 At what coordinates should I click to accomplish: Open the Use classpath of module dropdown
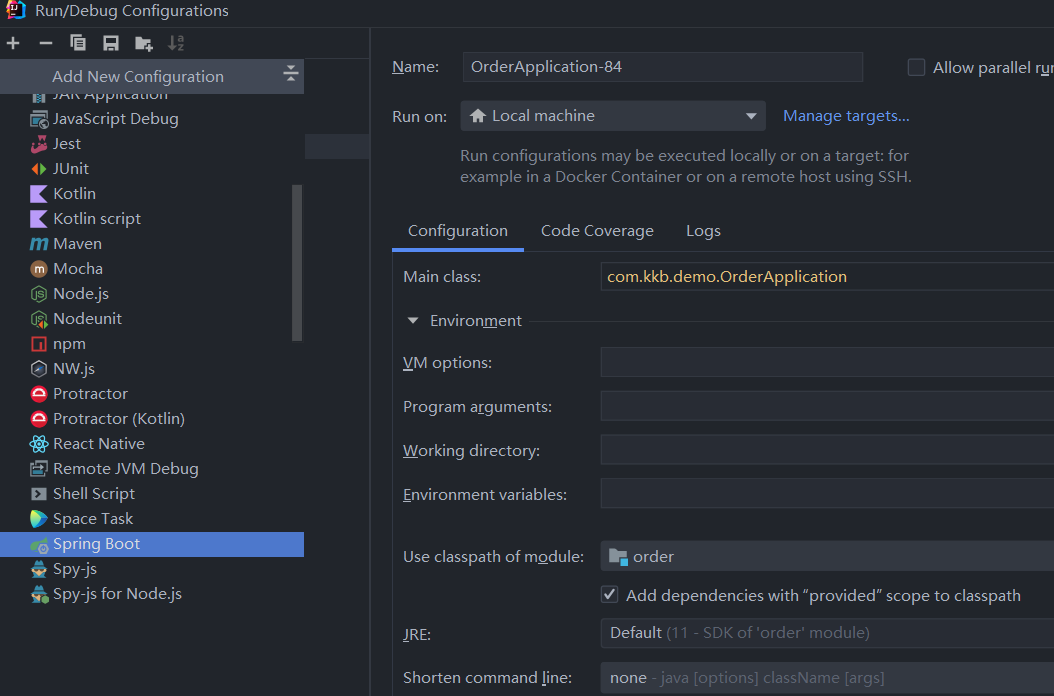click(x=827, y=556)
